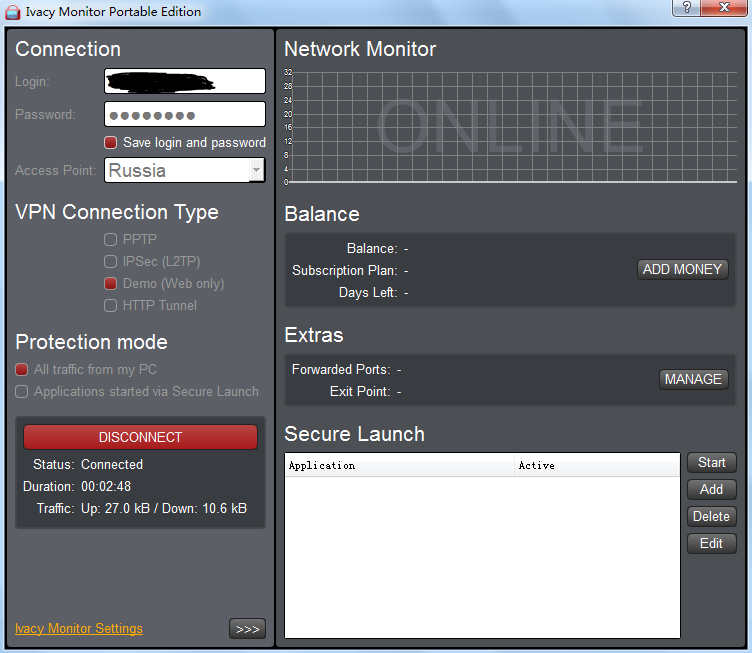Click the >>> collapse panel button
Viewport: 752px width, 653px height.
click(247, 629)
